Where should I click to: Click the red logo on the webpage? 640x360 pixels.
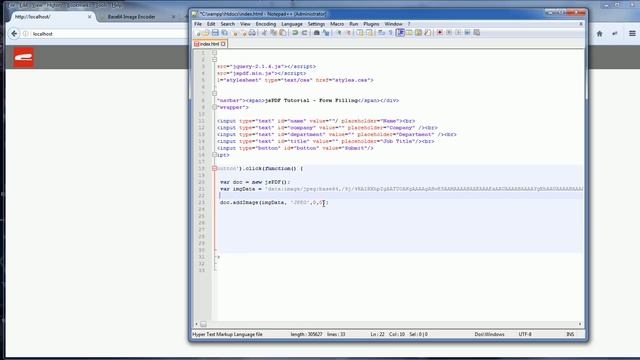(23, 57)
